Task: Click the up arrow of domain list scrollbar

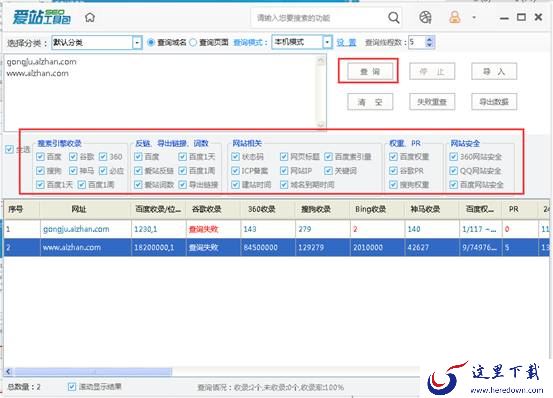Action: [321, 61]
